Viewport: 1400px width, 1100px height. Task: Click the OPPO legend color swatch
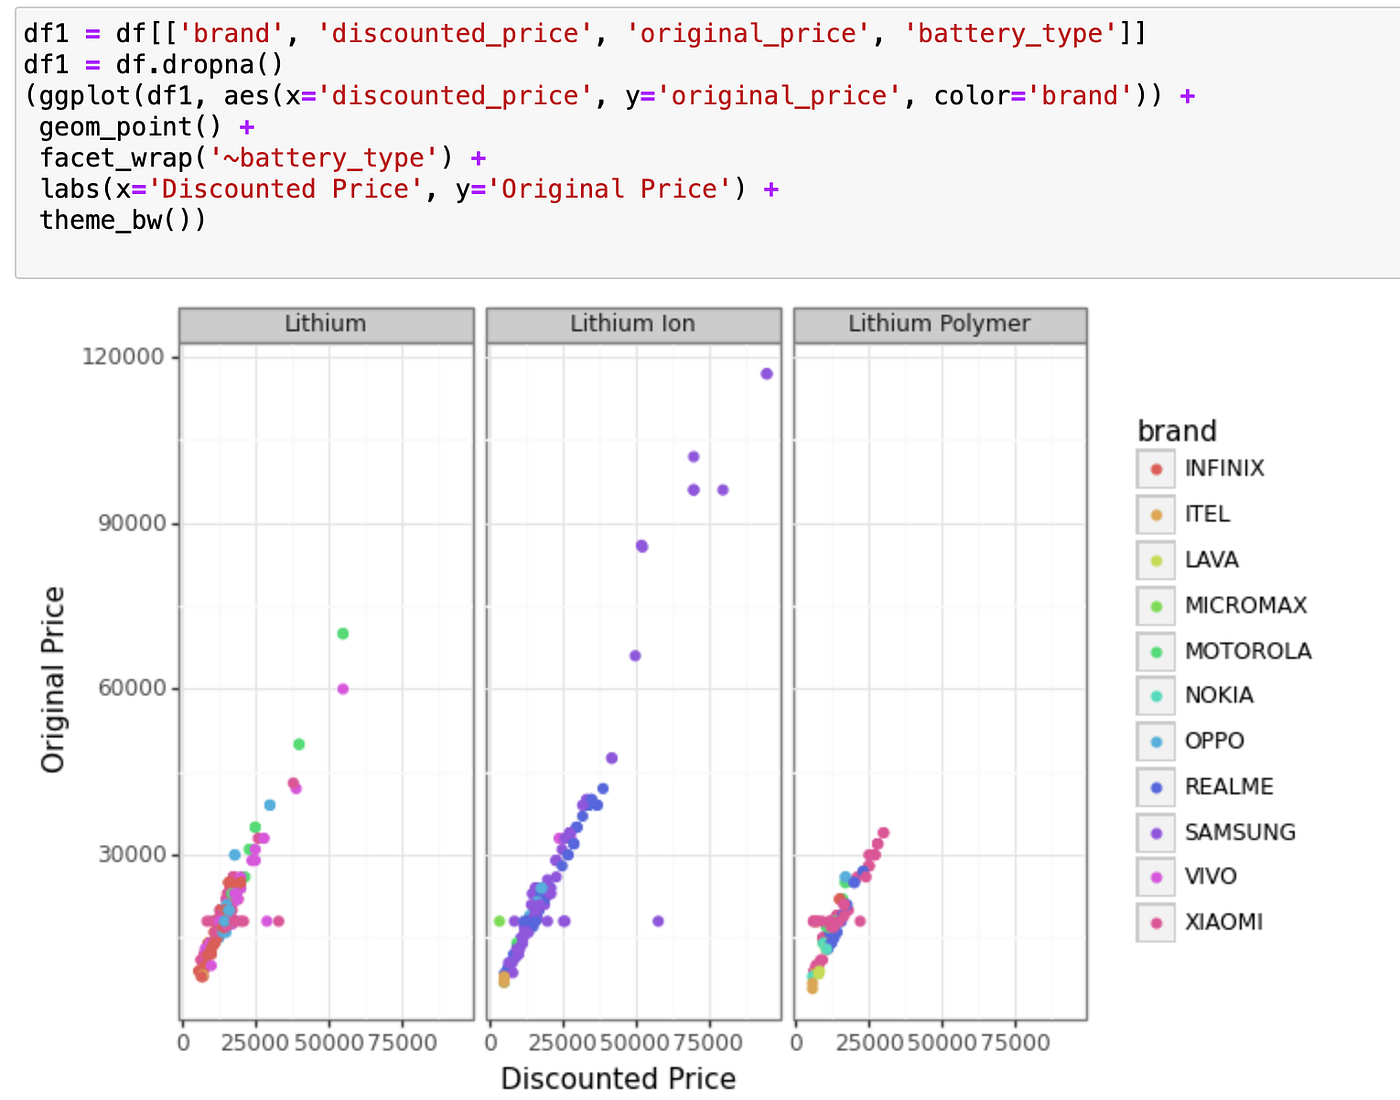click(x=1156, y=742)
